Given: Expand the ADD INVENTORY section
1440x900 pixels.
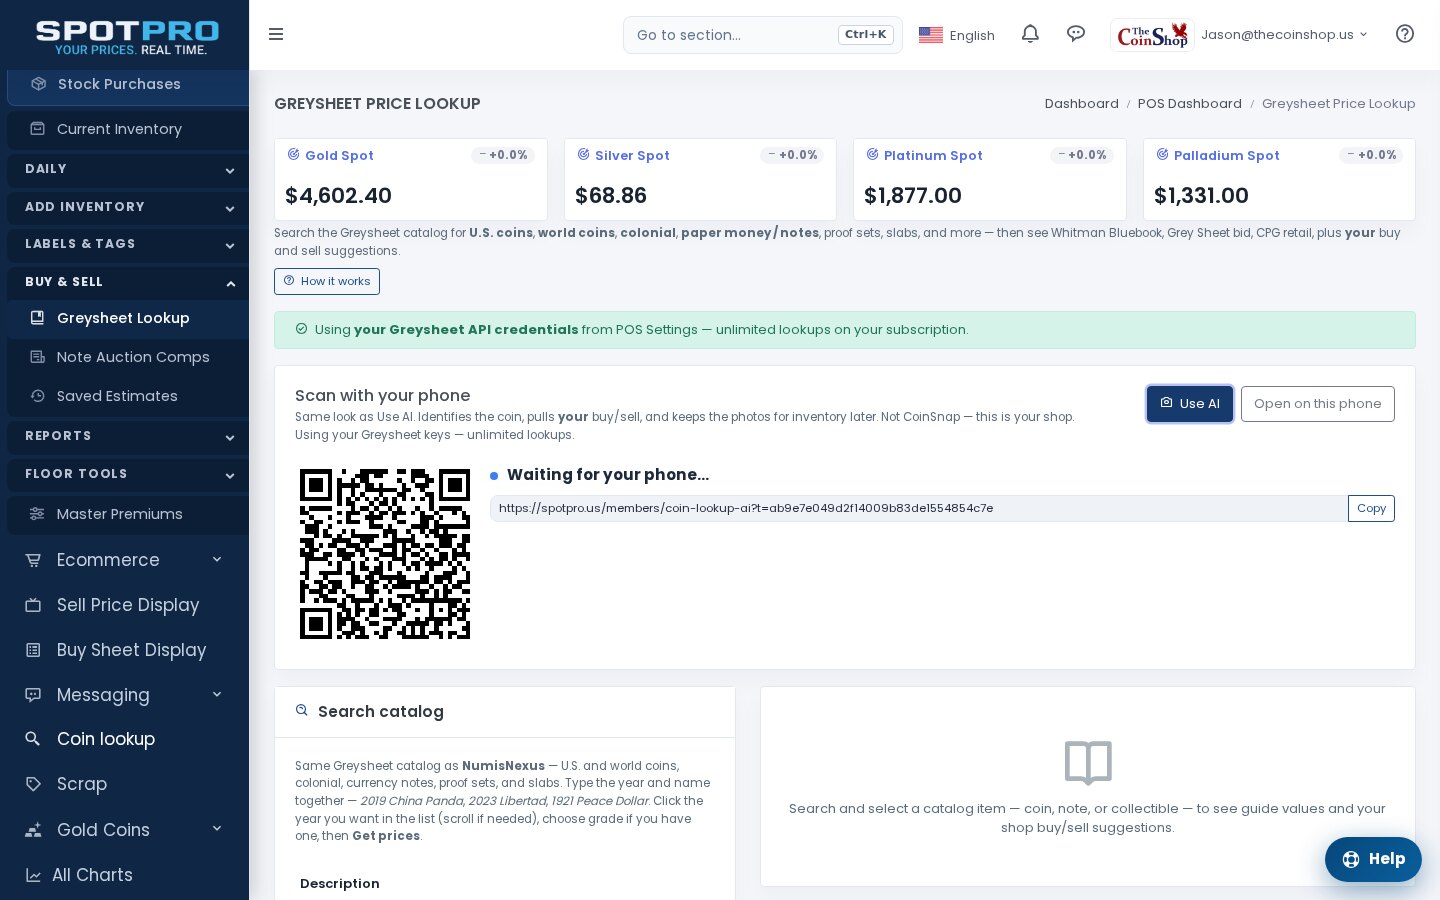Looking at the screenshot, I should coord(128,207).
